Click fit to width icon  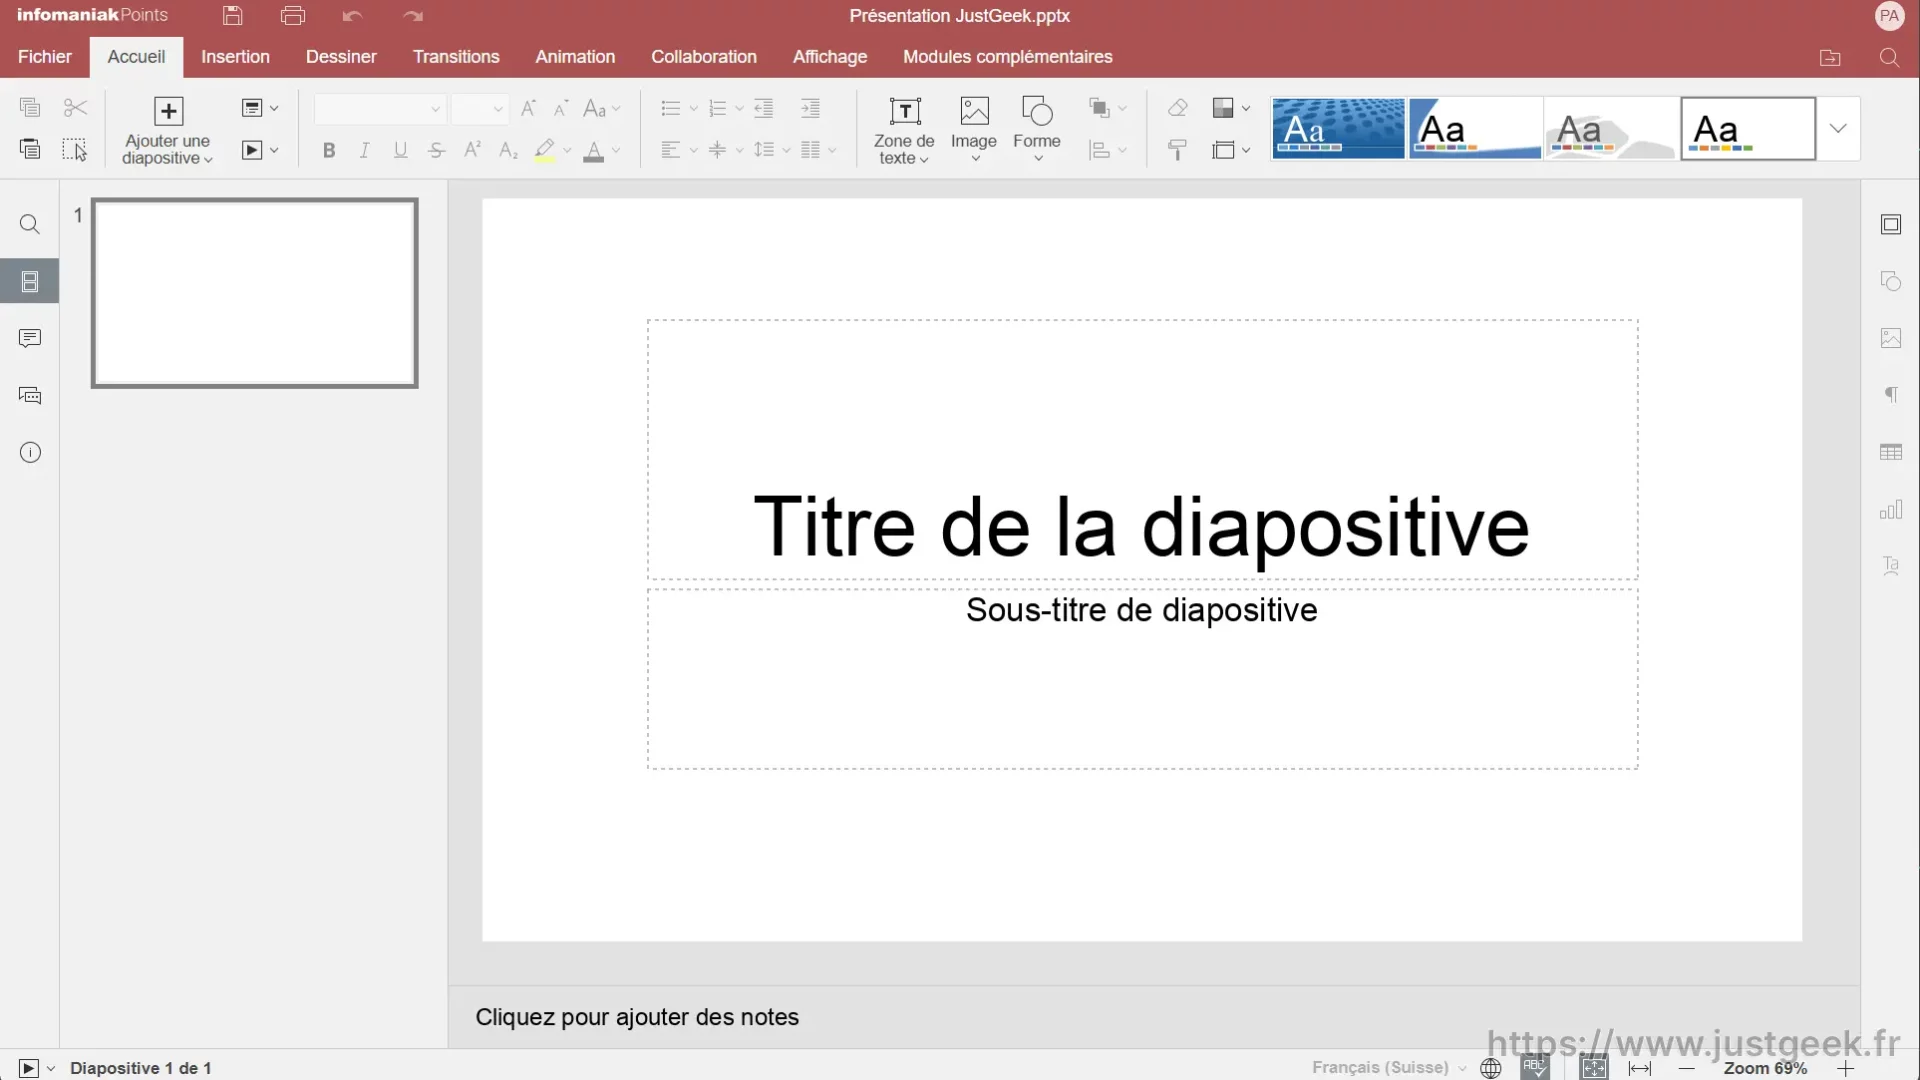tap(1640, 1068)
